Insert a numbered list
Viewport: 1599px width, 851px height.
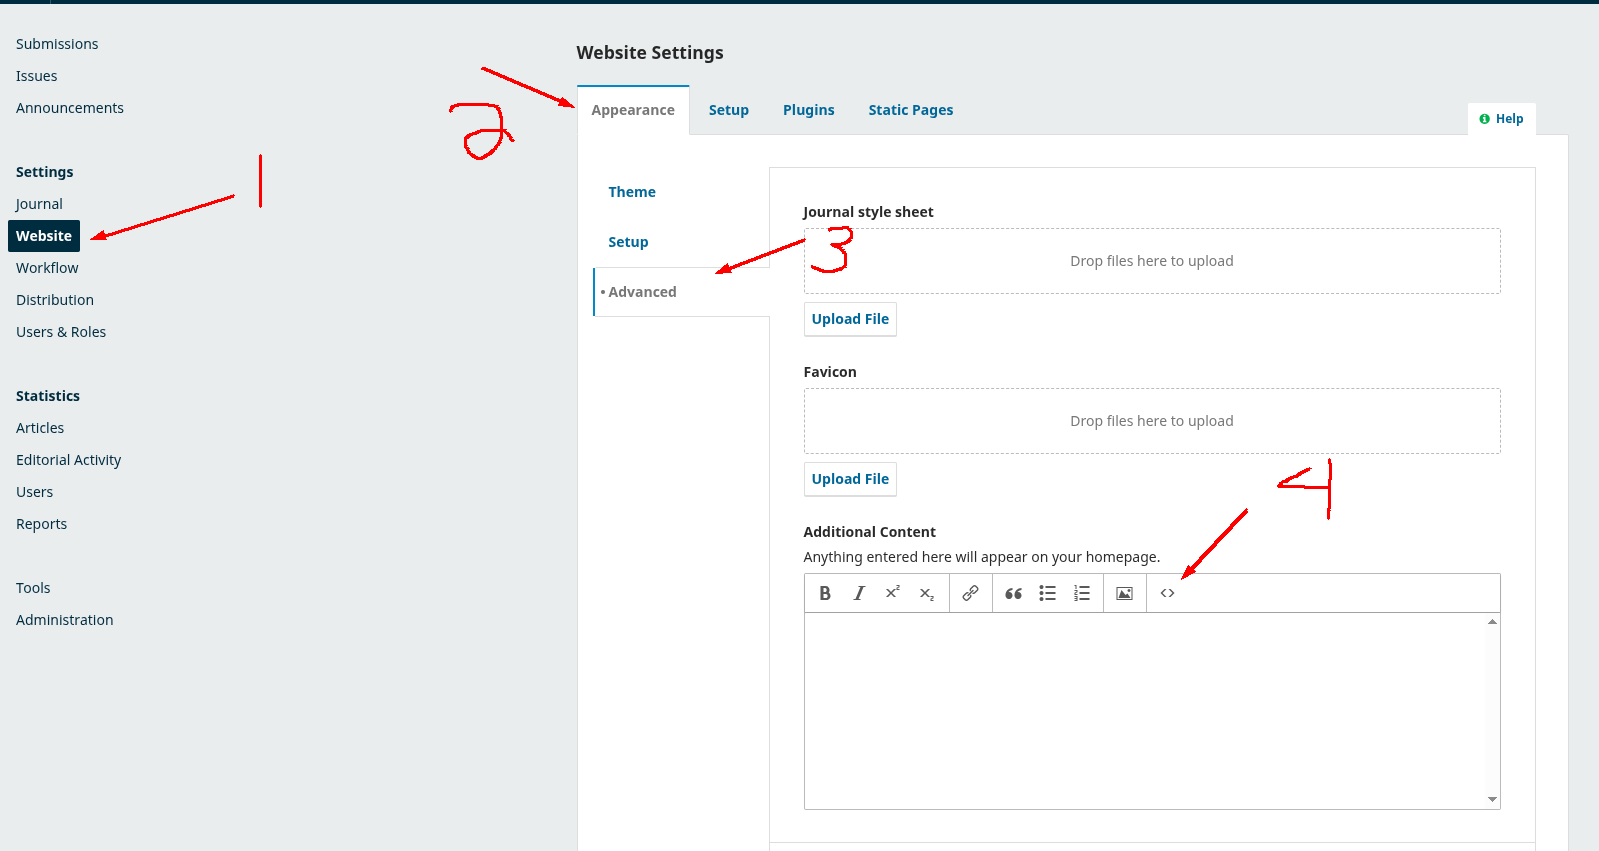tap(1081, 593)
